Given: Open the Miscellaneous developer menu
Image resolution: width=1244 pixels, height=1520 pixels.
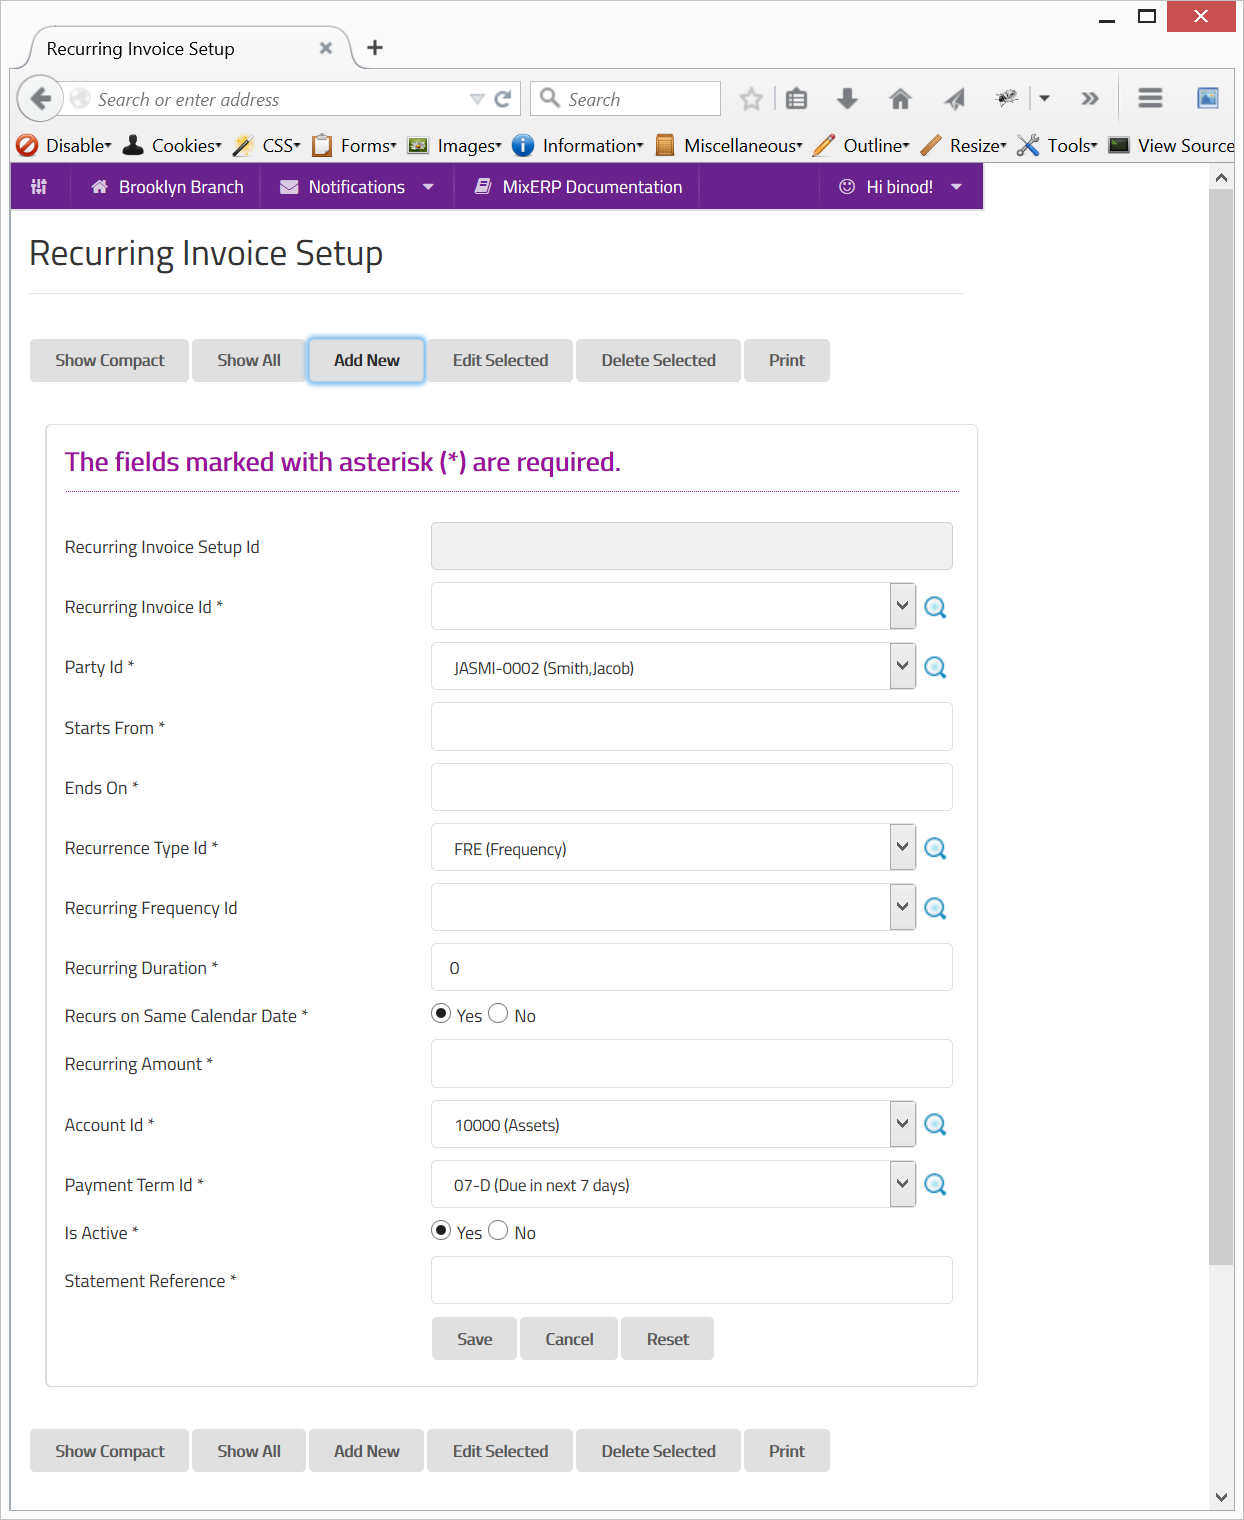Looking at the screenshot, I should click(729, 146).
